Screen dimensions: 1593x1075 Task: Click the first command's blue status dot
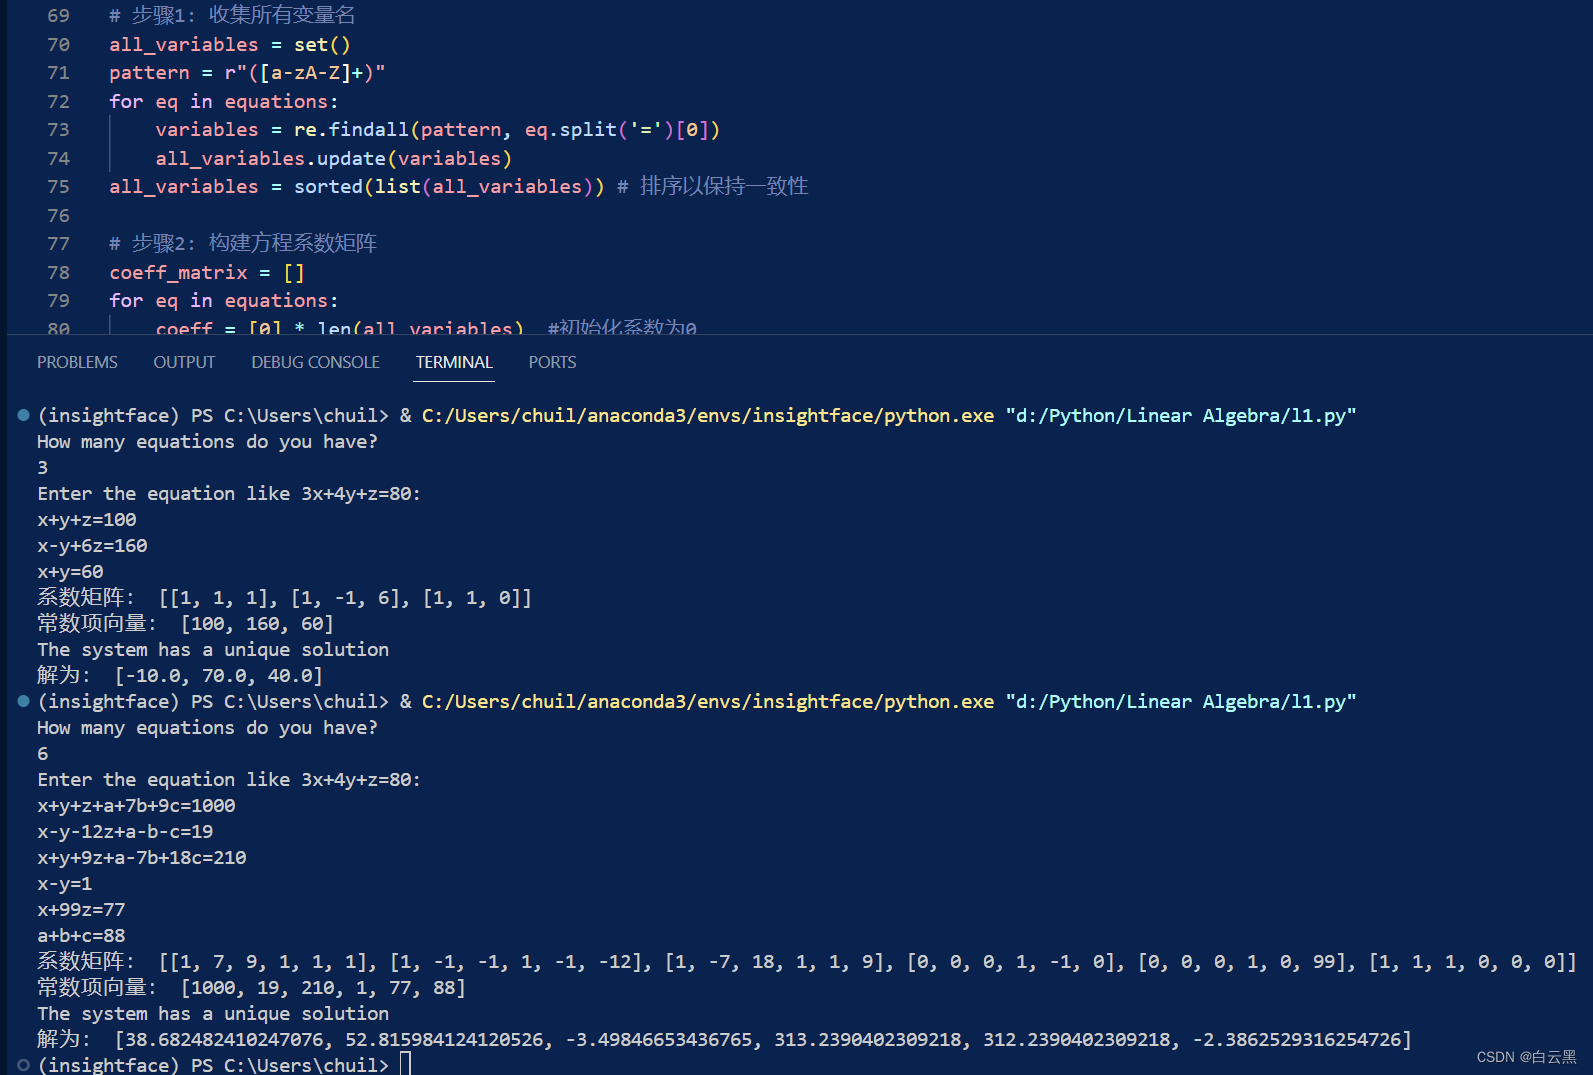pos(23,415)
